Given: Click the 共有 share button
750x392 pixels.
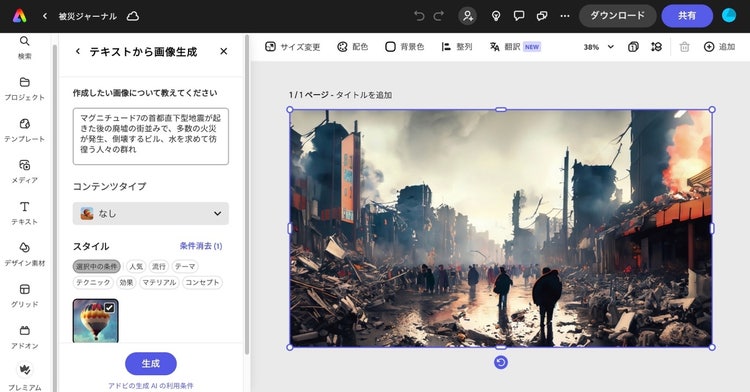Looking at the screenshot, I should tap(687, 16).
